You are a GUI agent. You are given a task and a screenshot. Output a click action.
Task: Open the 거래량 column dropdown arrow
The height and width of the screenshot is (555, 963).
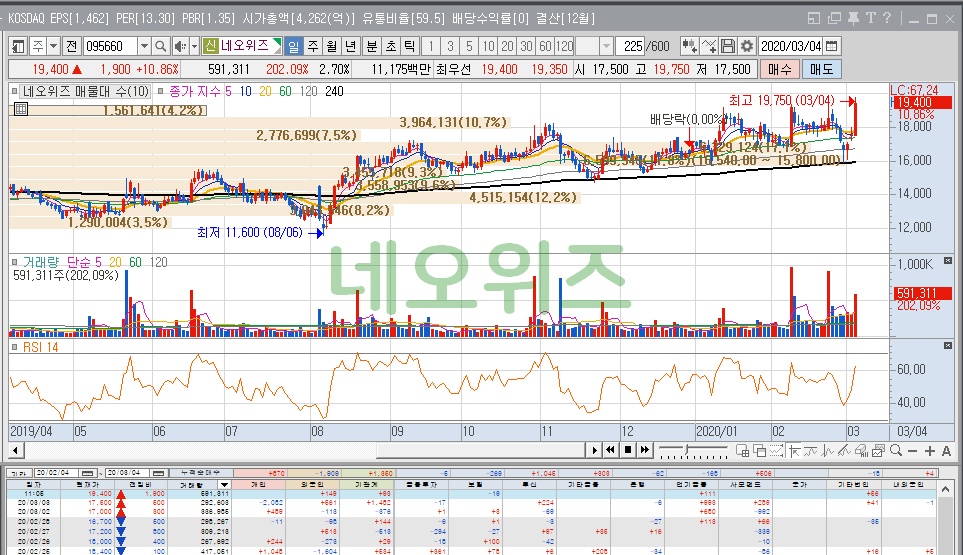225,484
